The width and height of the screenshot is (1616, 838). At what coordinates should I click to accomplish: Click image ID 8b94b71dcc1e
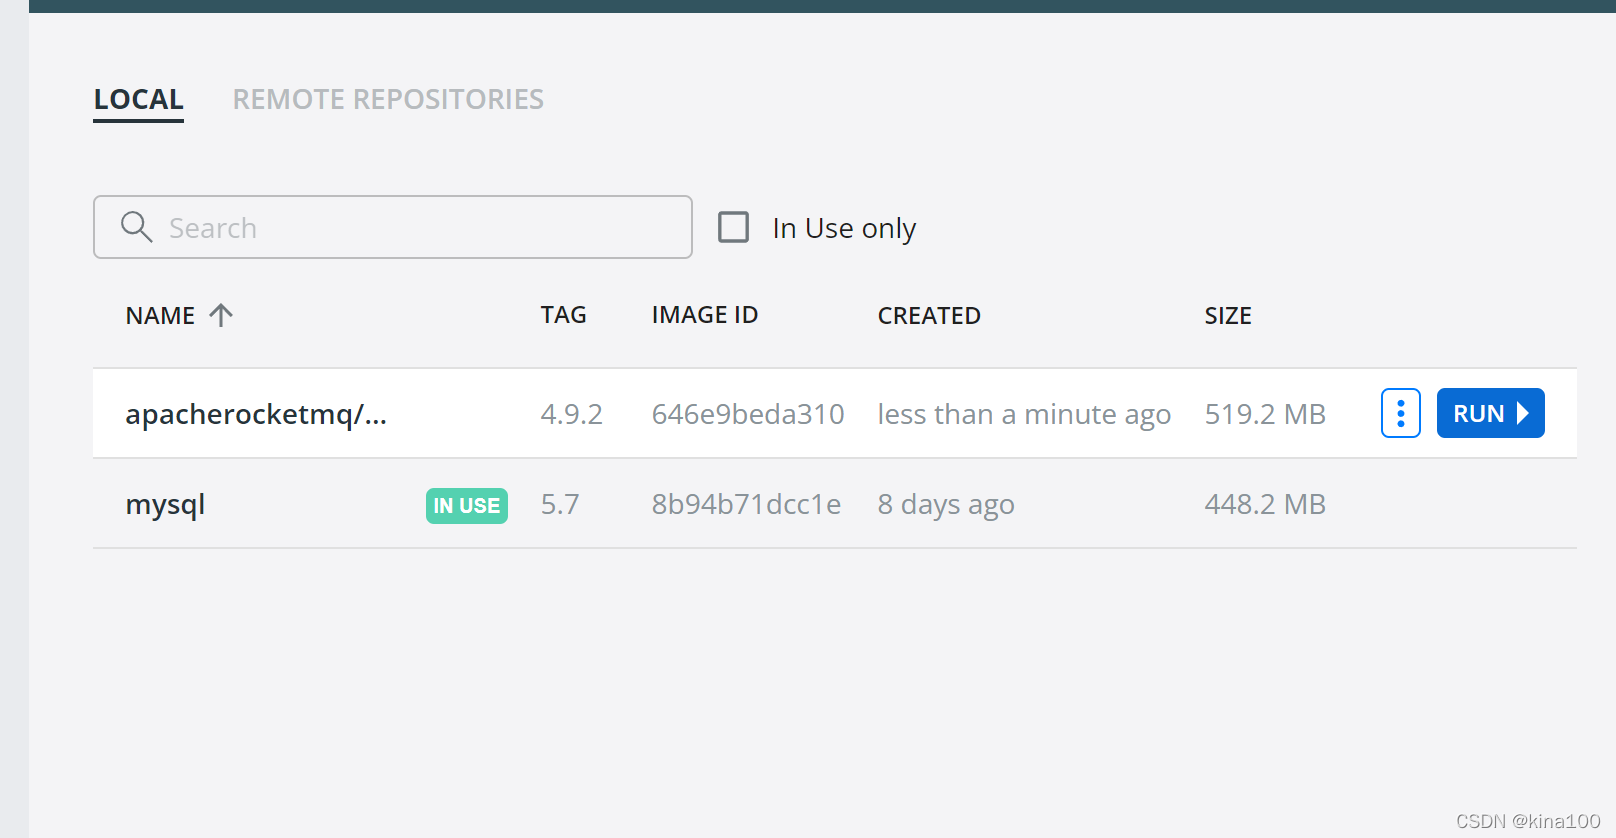(746, 504)
